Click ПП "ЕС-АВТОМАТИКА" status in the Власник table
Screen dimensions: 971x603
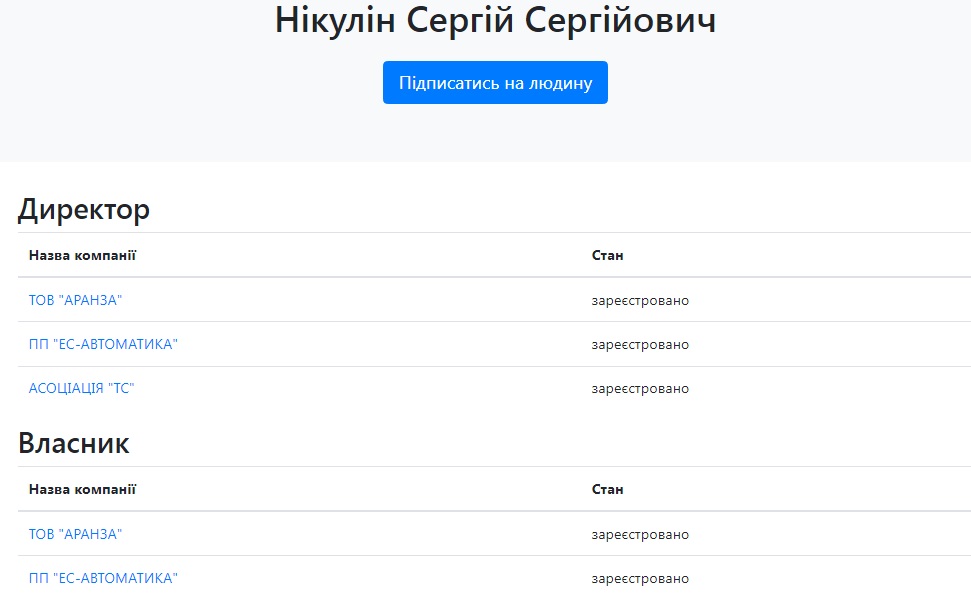640,579
